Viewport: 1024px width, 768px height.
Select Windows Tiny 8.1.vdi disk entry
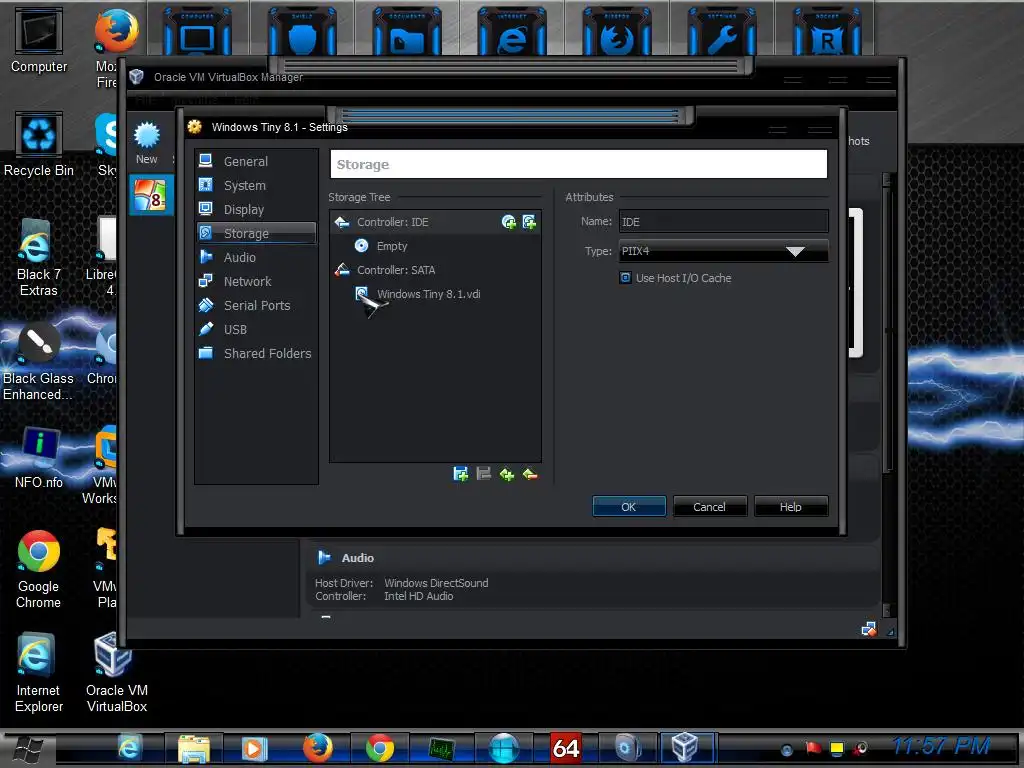tap(428, 294)
